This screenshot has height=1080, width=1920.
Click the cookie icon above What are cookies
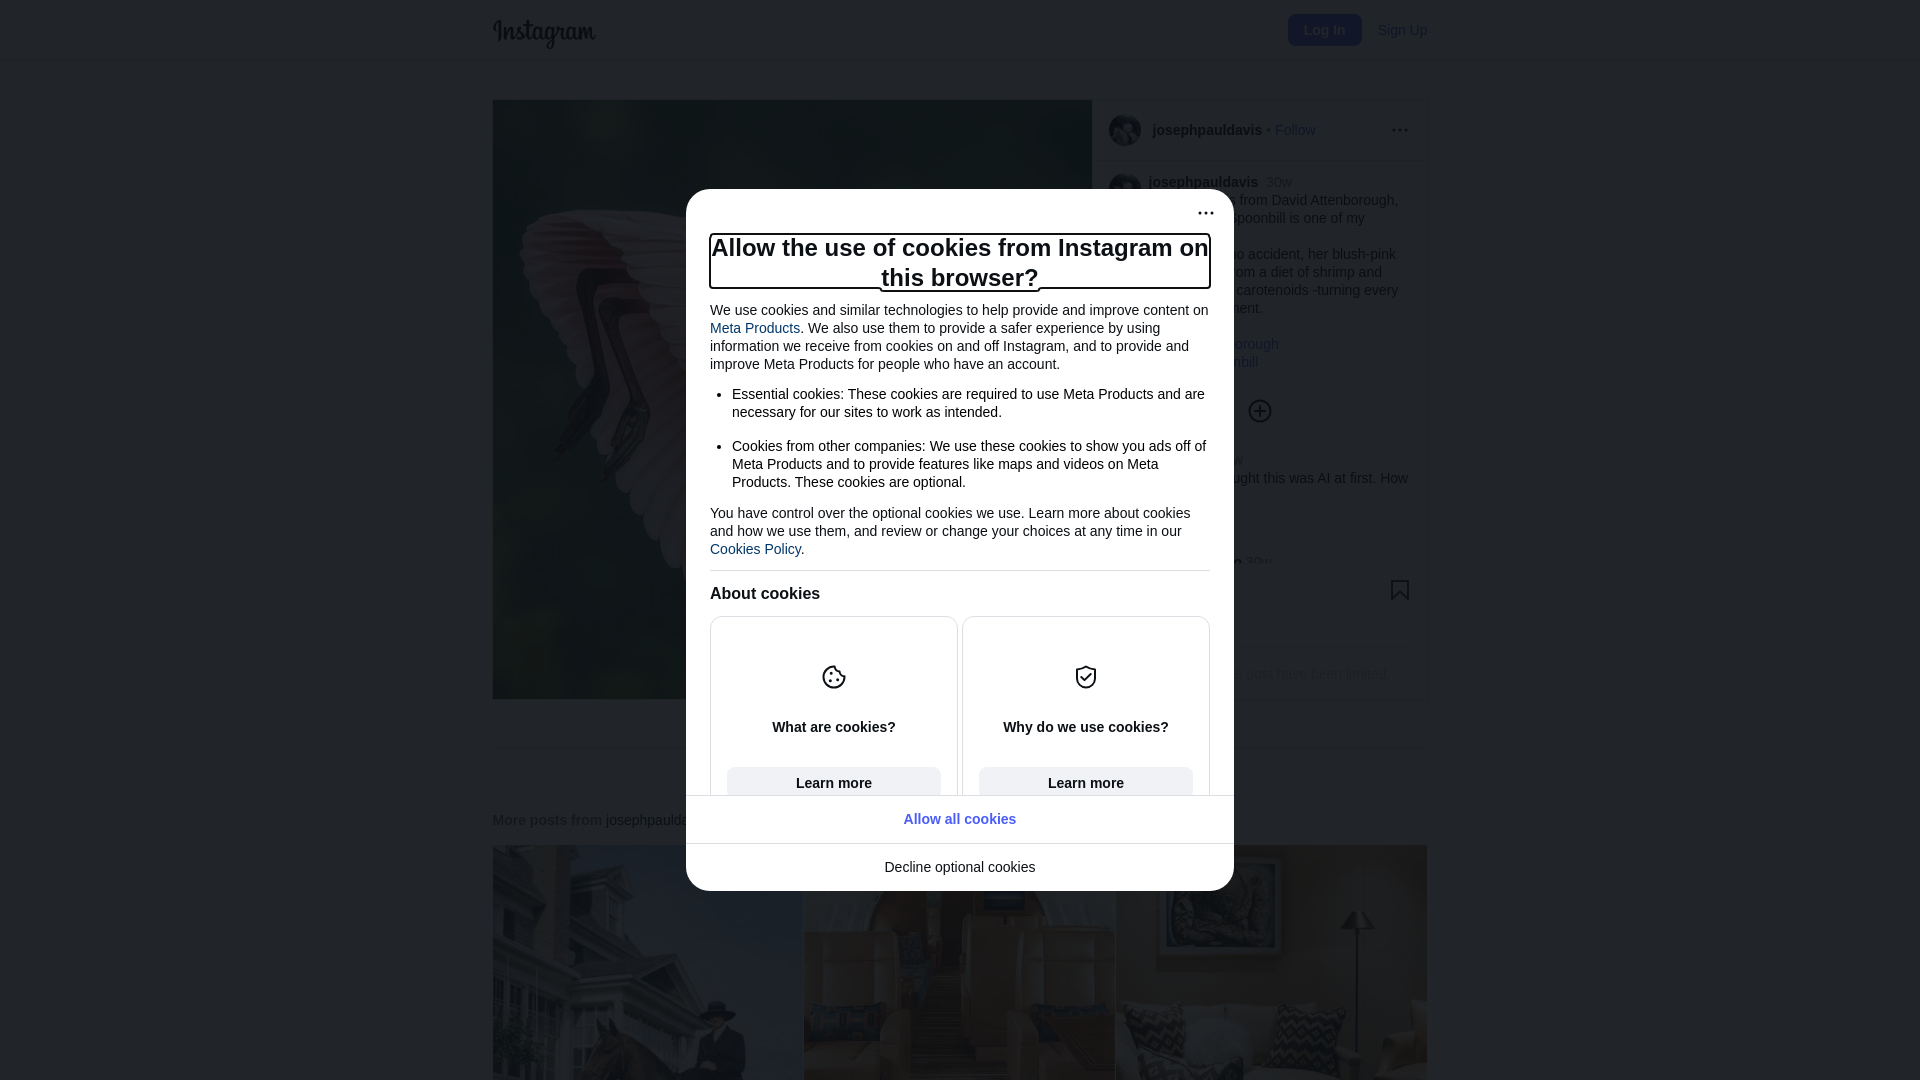point(833,677)
